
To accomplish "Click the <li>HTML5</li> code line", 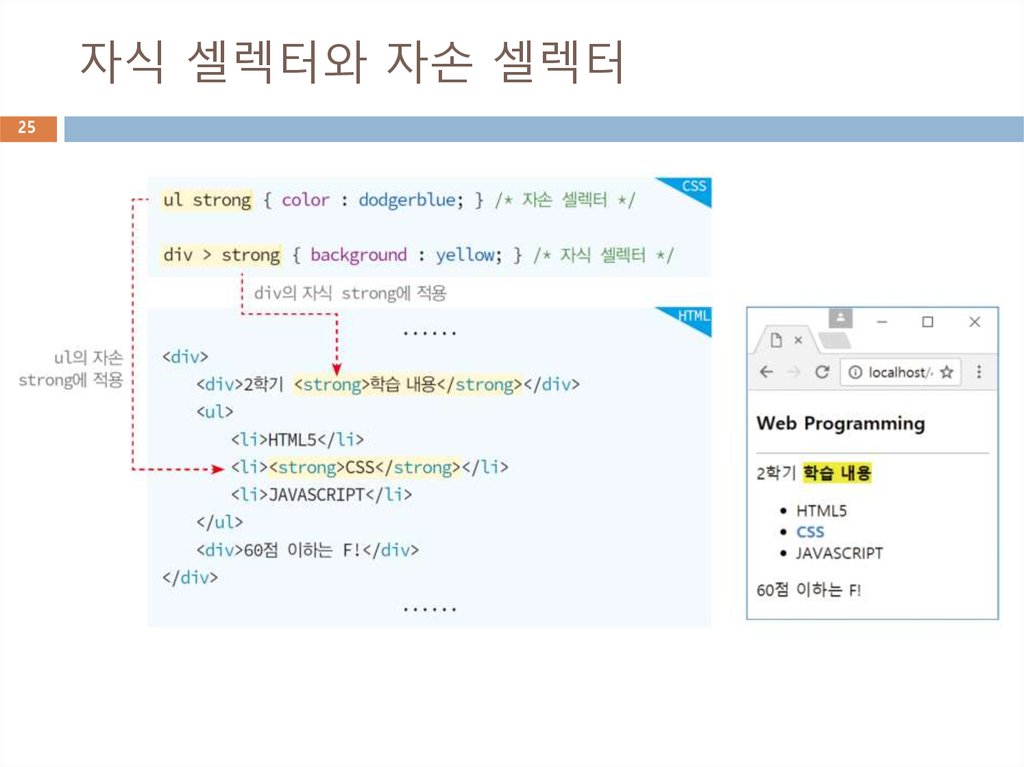I will pos(297,439).
